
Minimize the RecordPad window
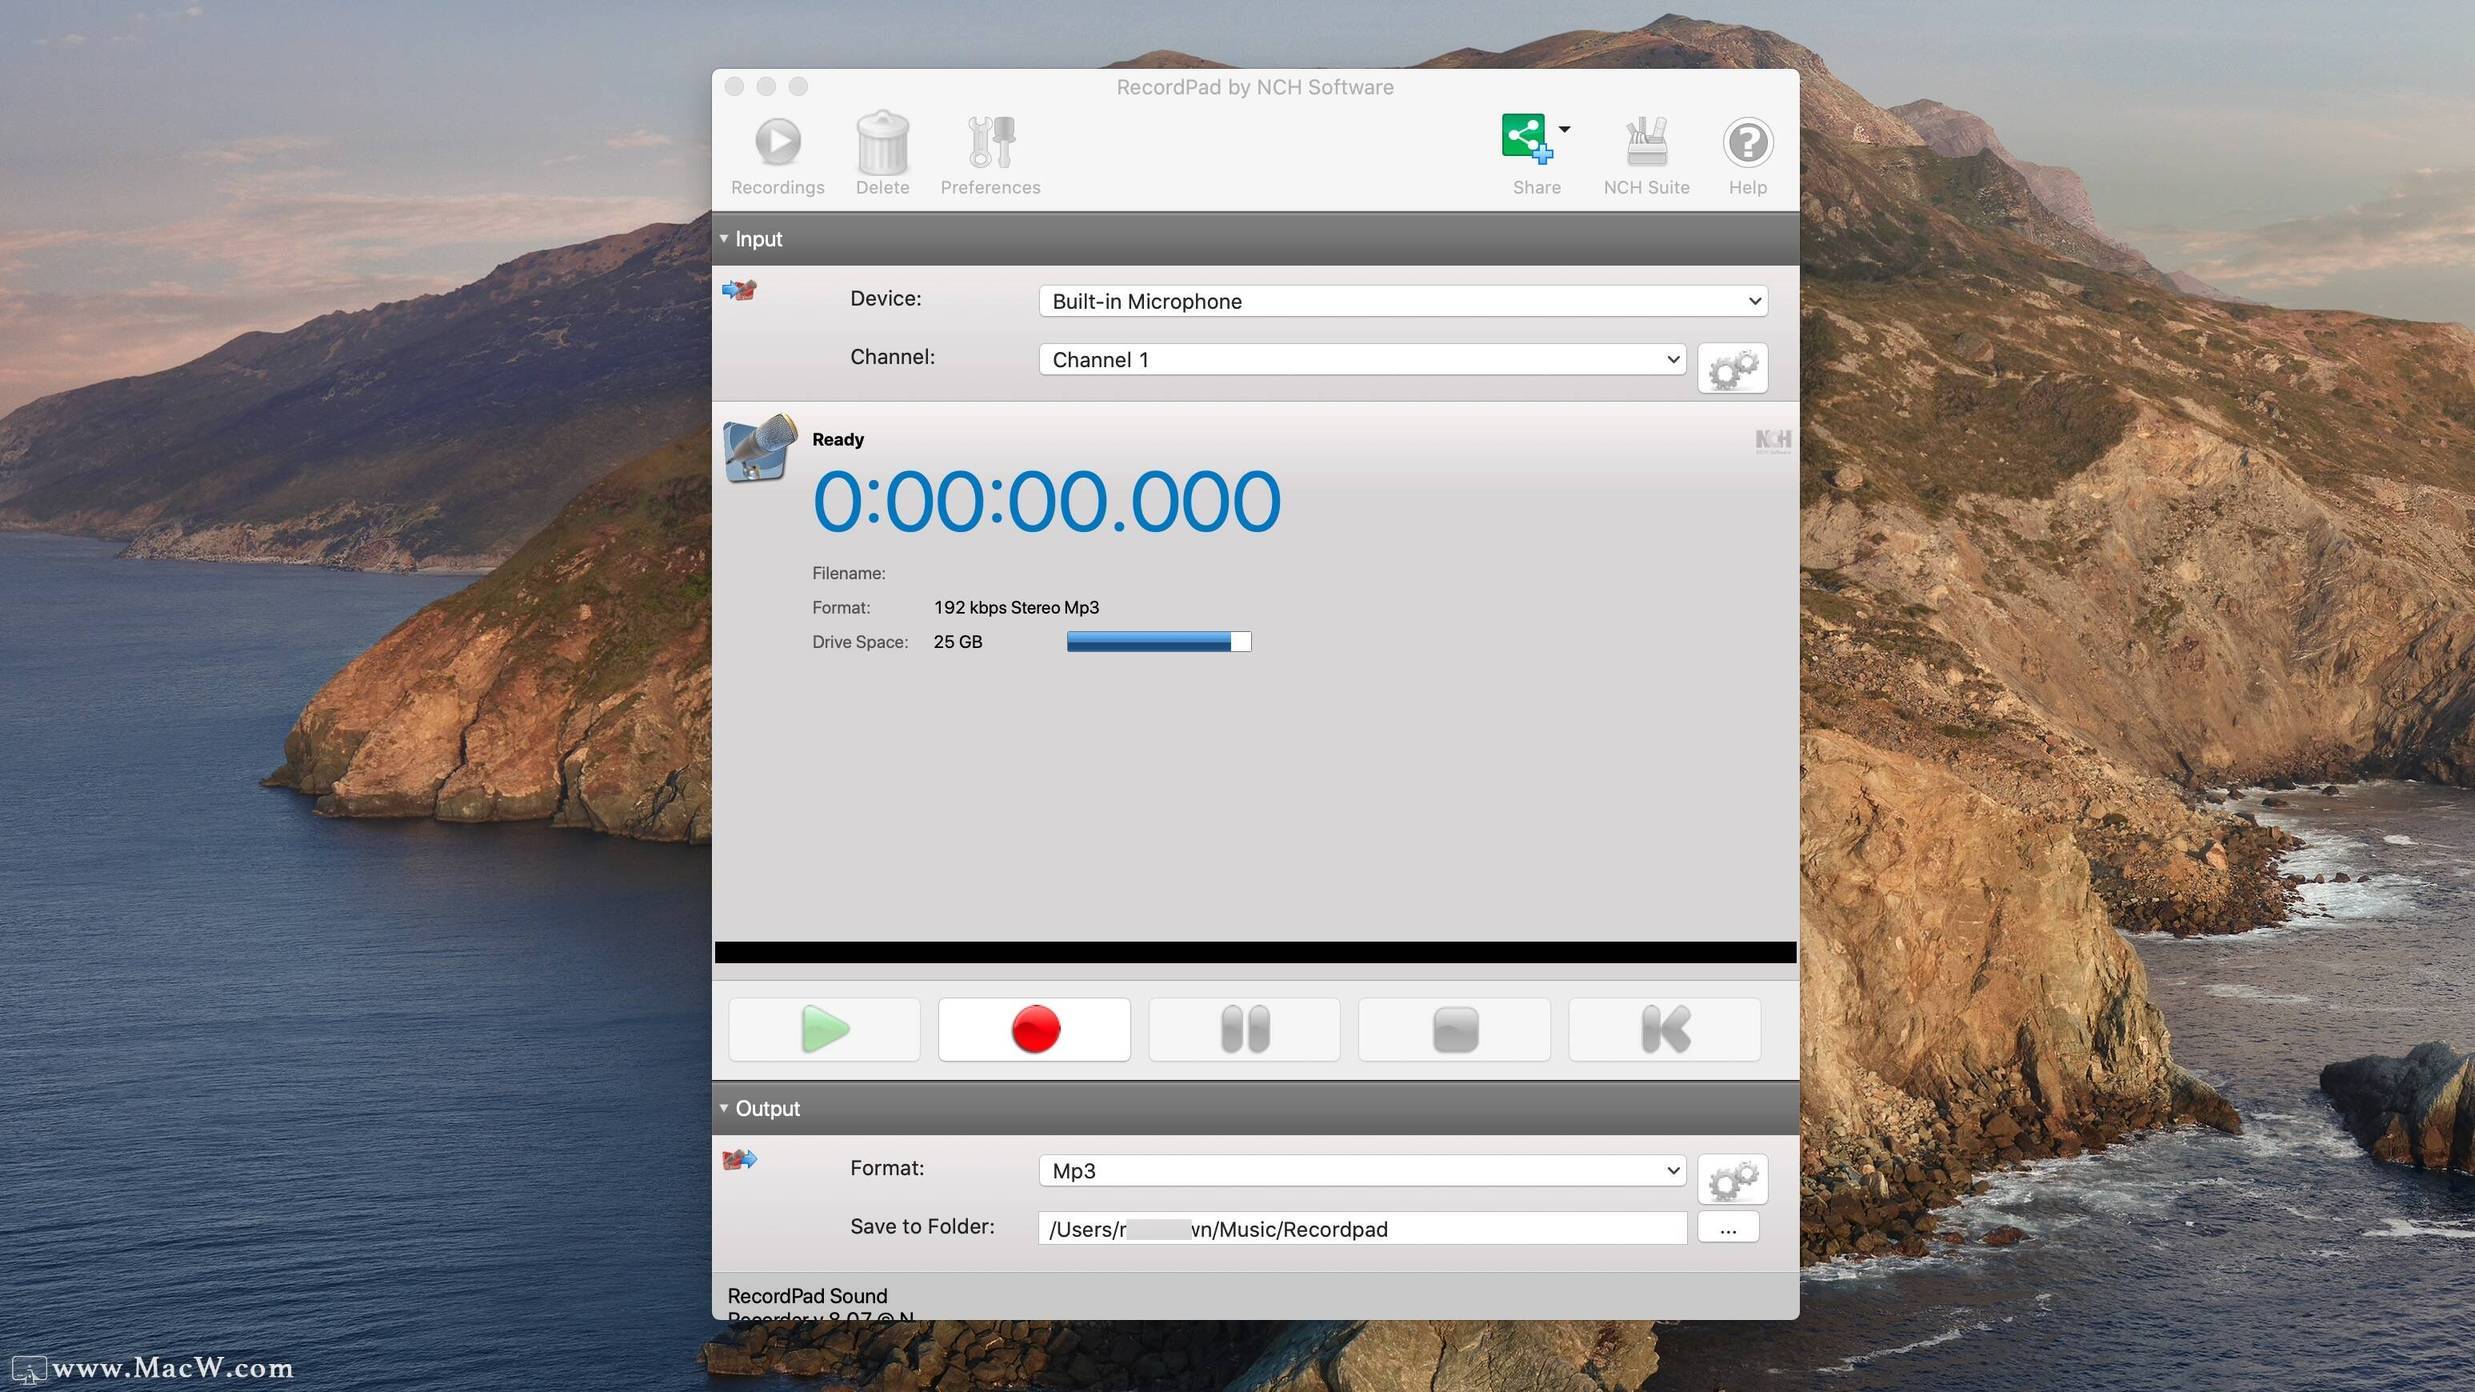(766, 86)
